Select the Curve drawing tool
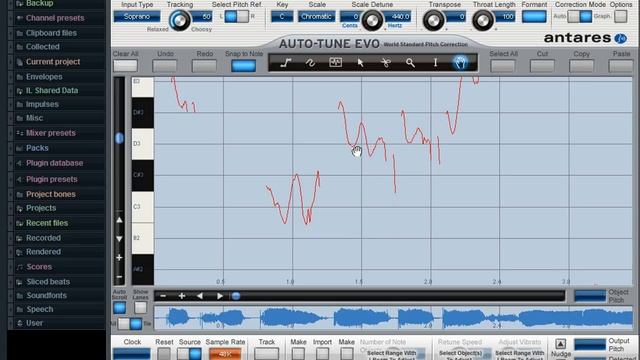Viewport: 640px width, 360px height. [311, 63]
